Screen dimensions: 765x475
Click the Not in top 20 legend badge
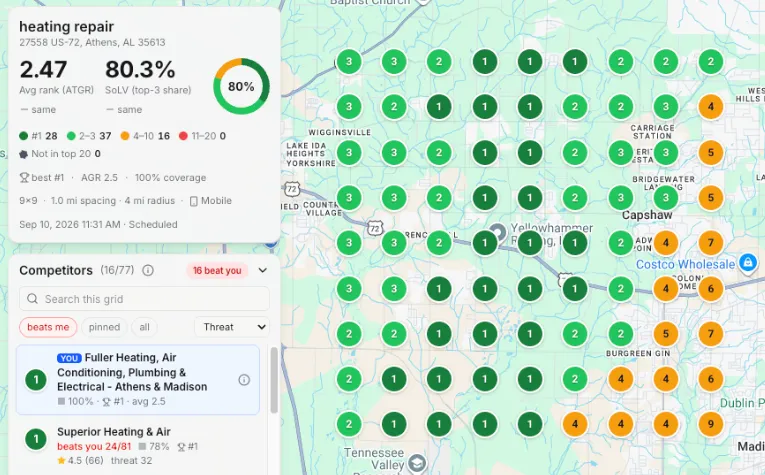pos(23,154)
